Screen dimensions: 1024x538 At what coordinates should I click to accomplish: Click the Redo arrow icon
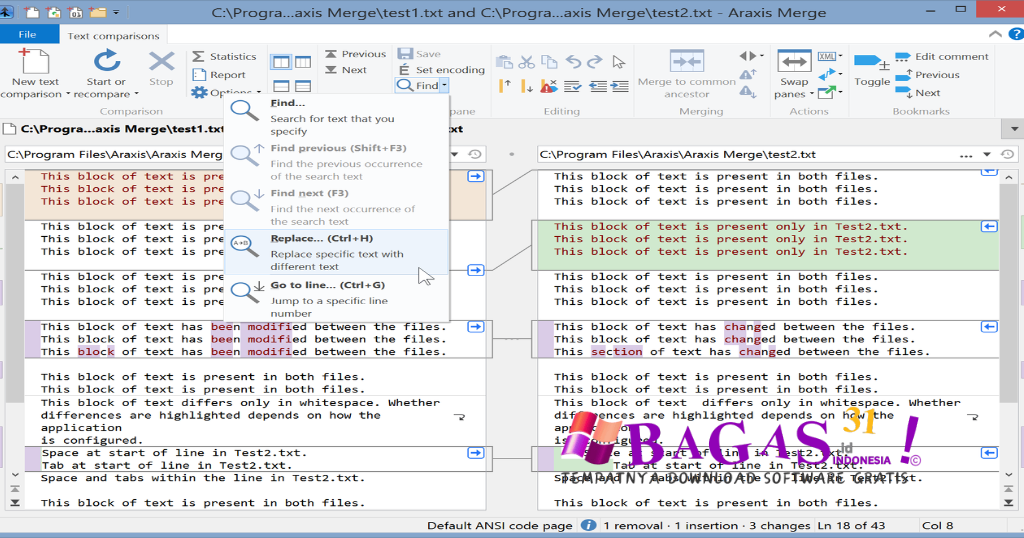click(x=595, y=62)
